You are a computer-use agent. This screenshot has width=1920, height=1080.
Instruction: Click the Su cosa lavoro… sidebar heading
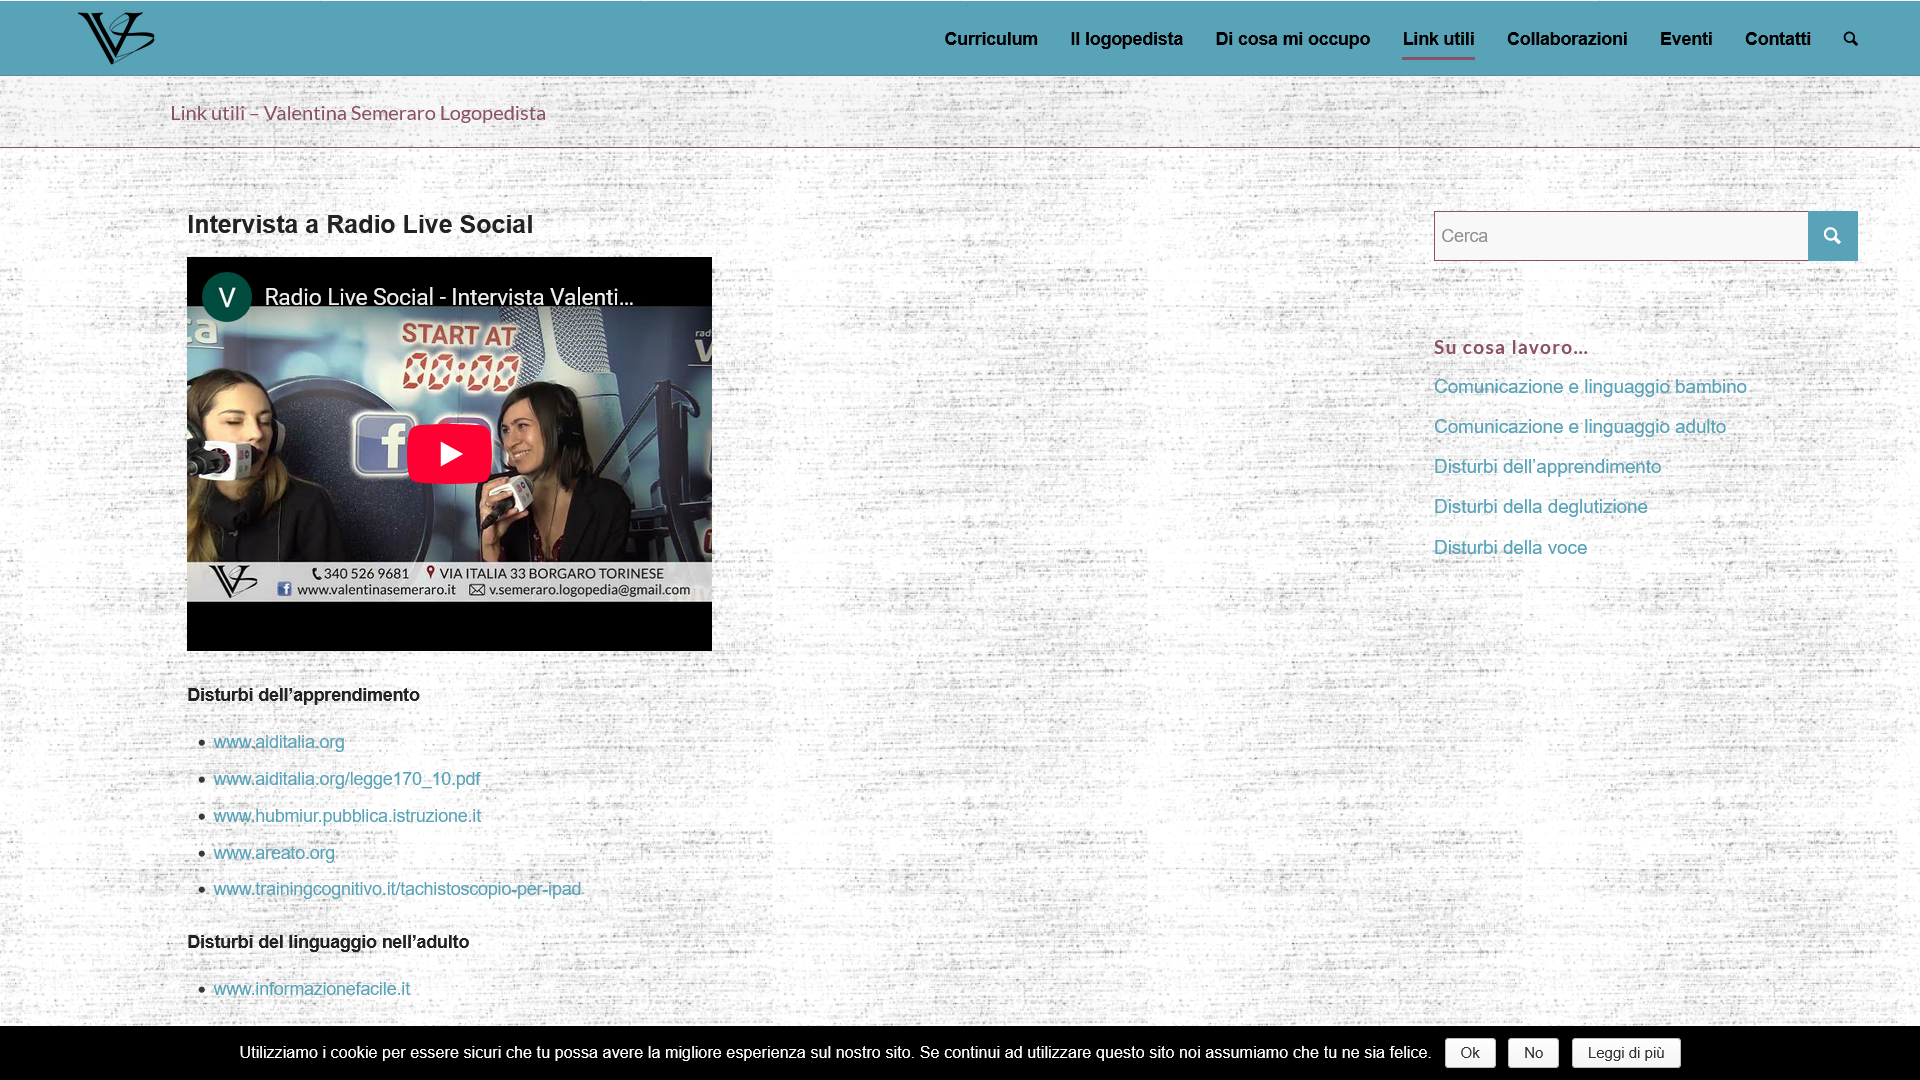1510,347
